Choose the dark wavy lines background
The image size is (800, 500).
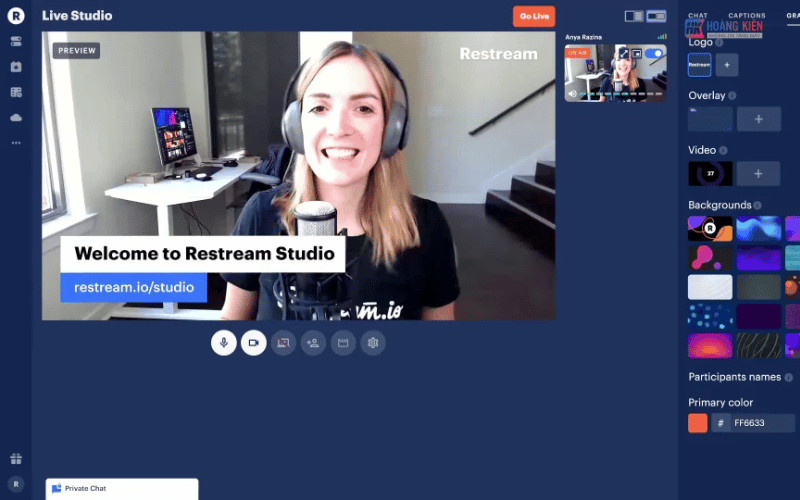click(x=759, y=345)
